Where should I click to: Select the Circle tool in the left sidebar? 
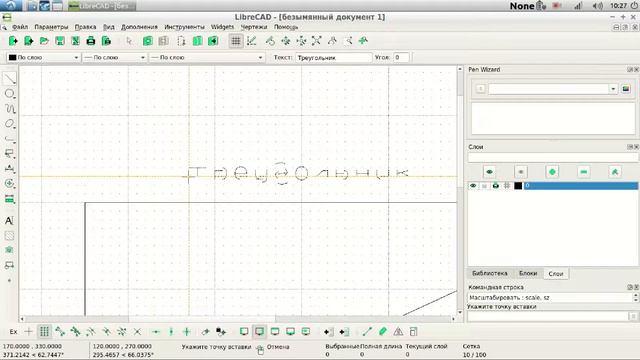[9, 94]
